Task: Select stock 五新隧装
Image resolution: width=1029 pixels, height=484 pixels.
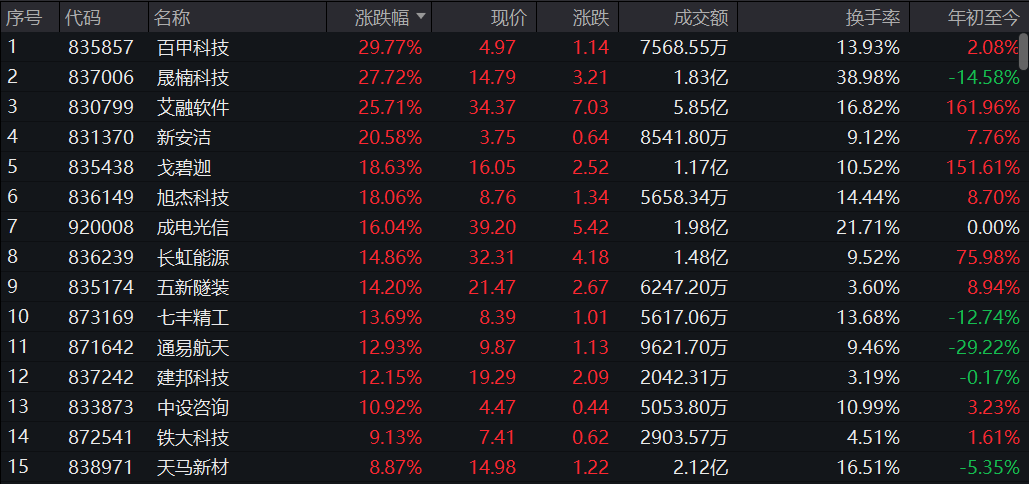Action: [x=193, y=287]
